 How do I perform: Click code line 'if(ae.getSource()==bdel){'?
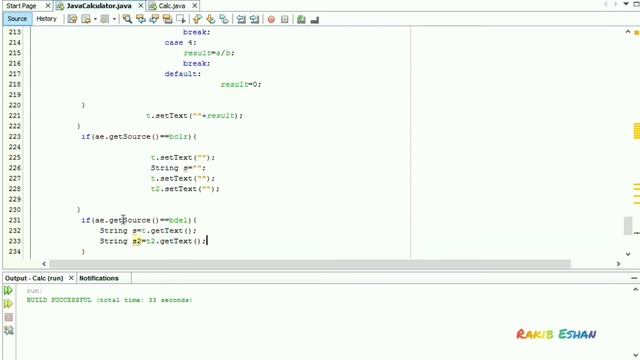(139, 220)
